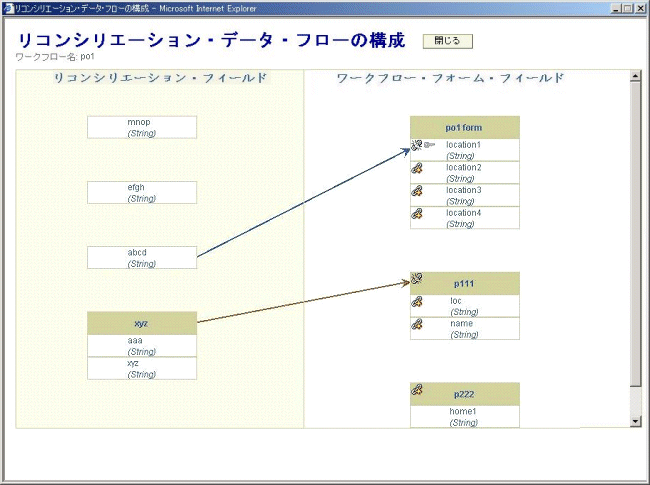Click the link icon next to location3
This screenshot has width=650, height=485.
[417, 191]
